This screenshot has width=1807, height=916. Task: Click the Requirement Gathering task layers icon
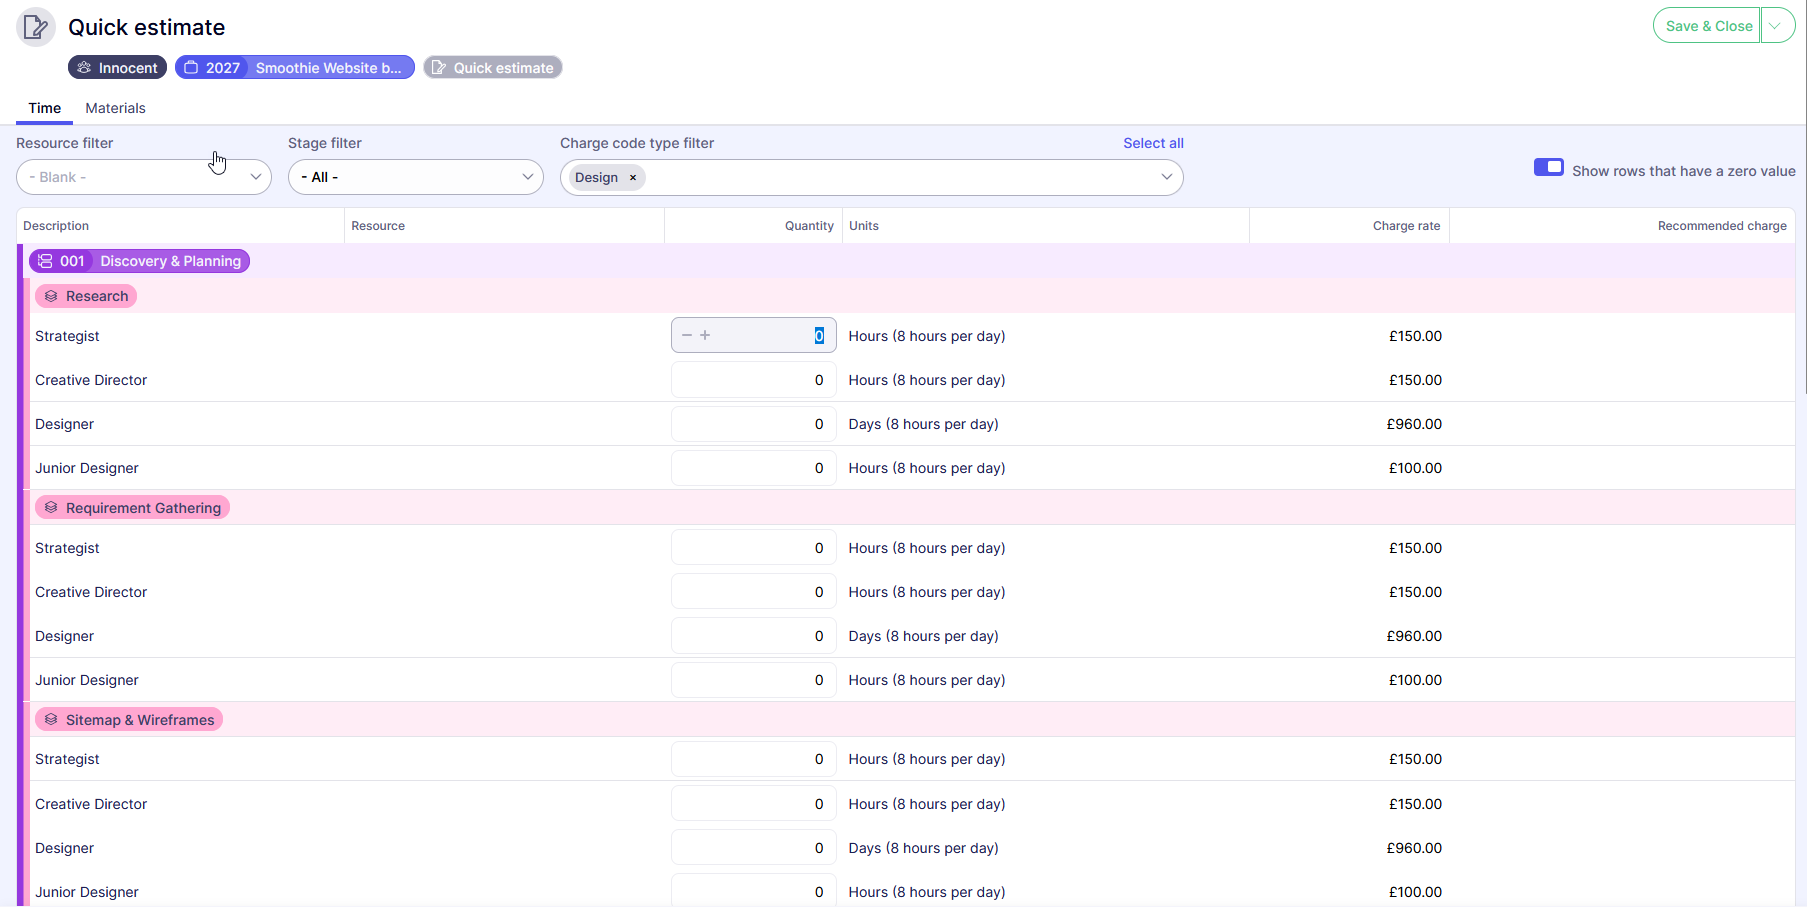click(x=51, y=508)
